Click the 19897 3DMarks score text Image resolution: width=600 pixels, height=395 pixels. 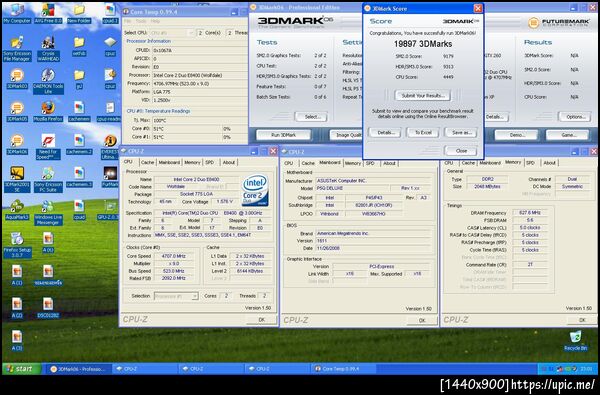coord(423,44)
